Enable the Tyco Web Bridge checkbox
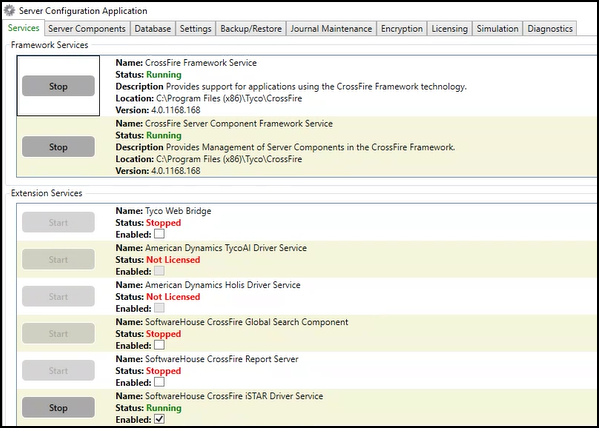Viewport: 599px width, 428px height. 159,233
